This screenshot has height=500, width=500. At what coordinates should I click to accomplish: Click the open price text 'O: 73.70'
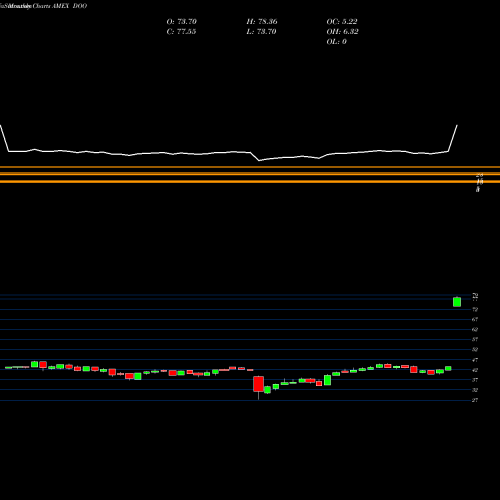click(x=182, y=22)
